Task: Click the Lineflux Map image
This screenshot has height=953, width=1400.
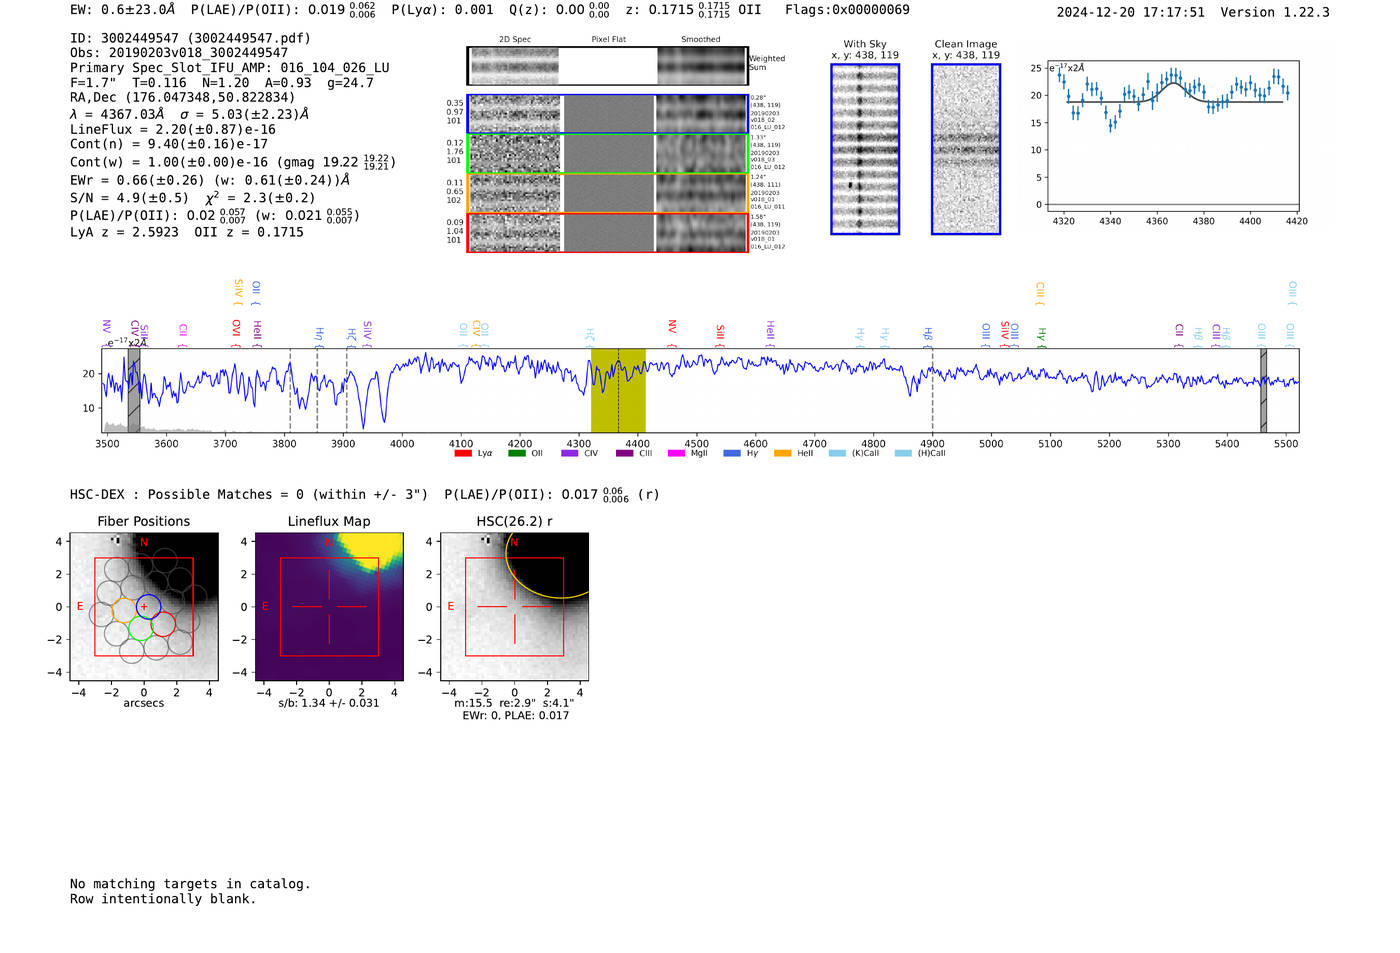Action: (x=329, y=607)
